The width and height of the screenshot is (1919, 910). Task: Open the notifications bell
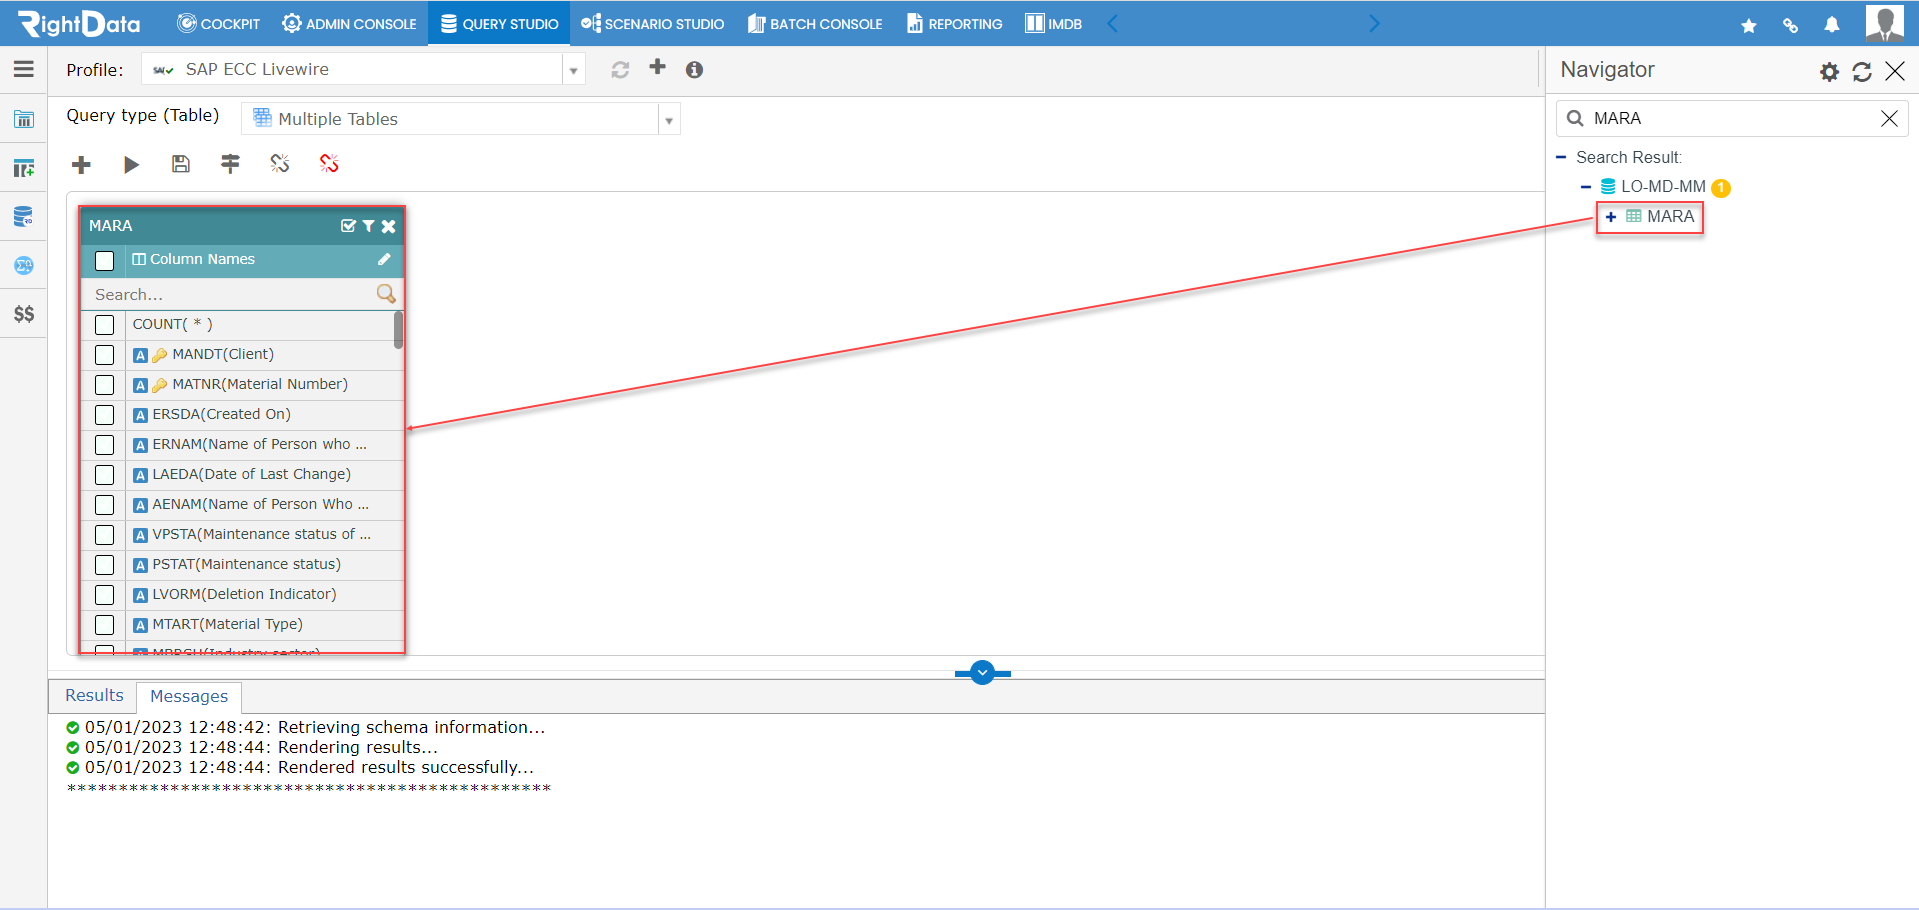(x=1832, y=23)
